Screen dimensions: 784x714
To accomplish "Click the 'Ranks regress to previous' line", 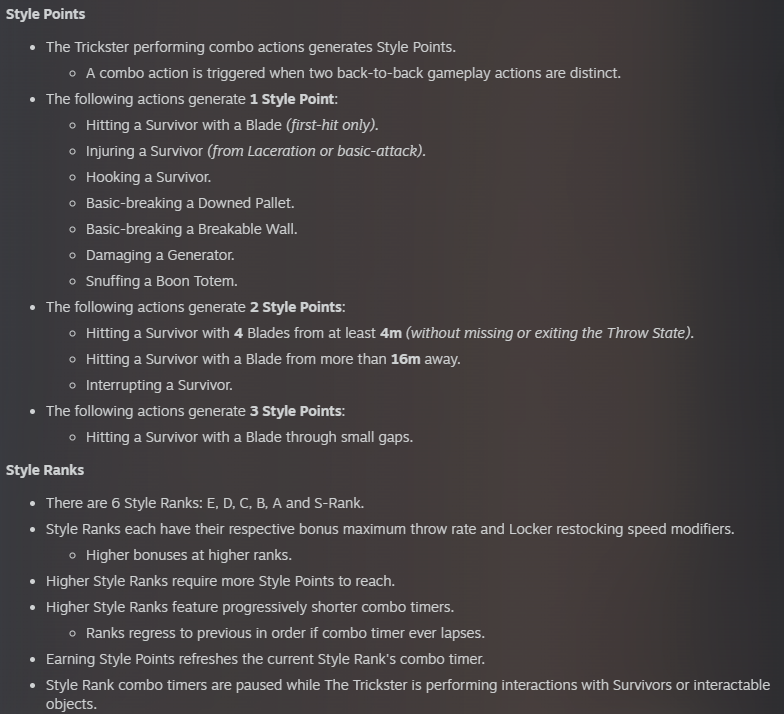I will pos(286,633).
